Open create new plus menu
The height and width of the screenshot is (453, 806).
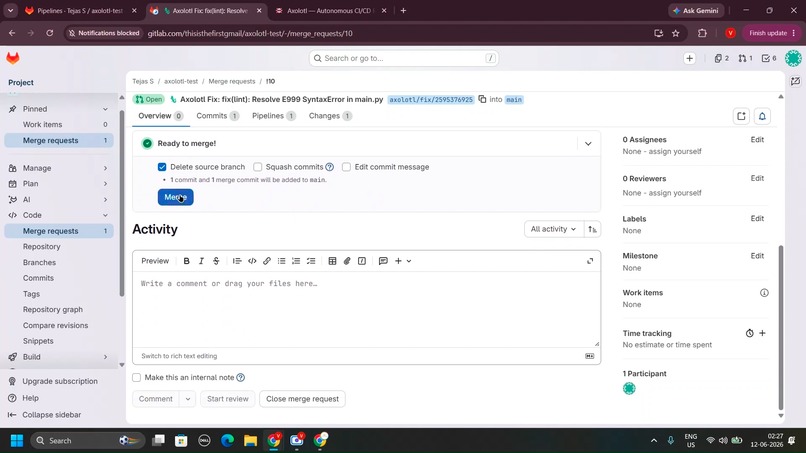coord(689,59)
